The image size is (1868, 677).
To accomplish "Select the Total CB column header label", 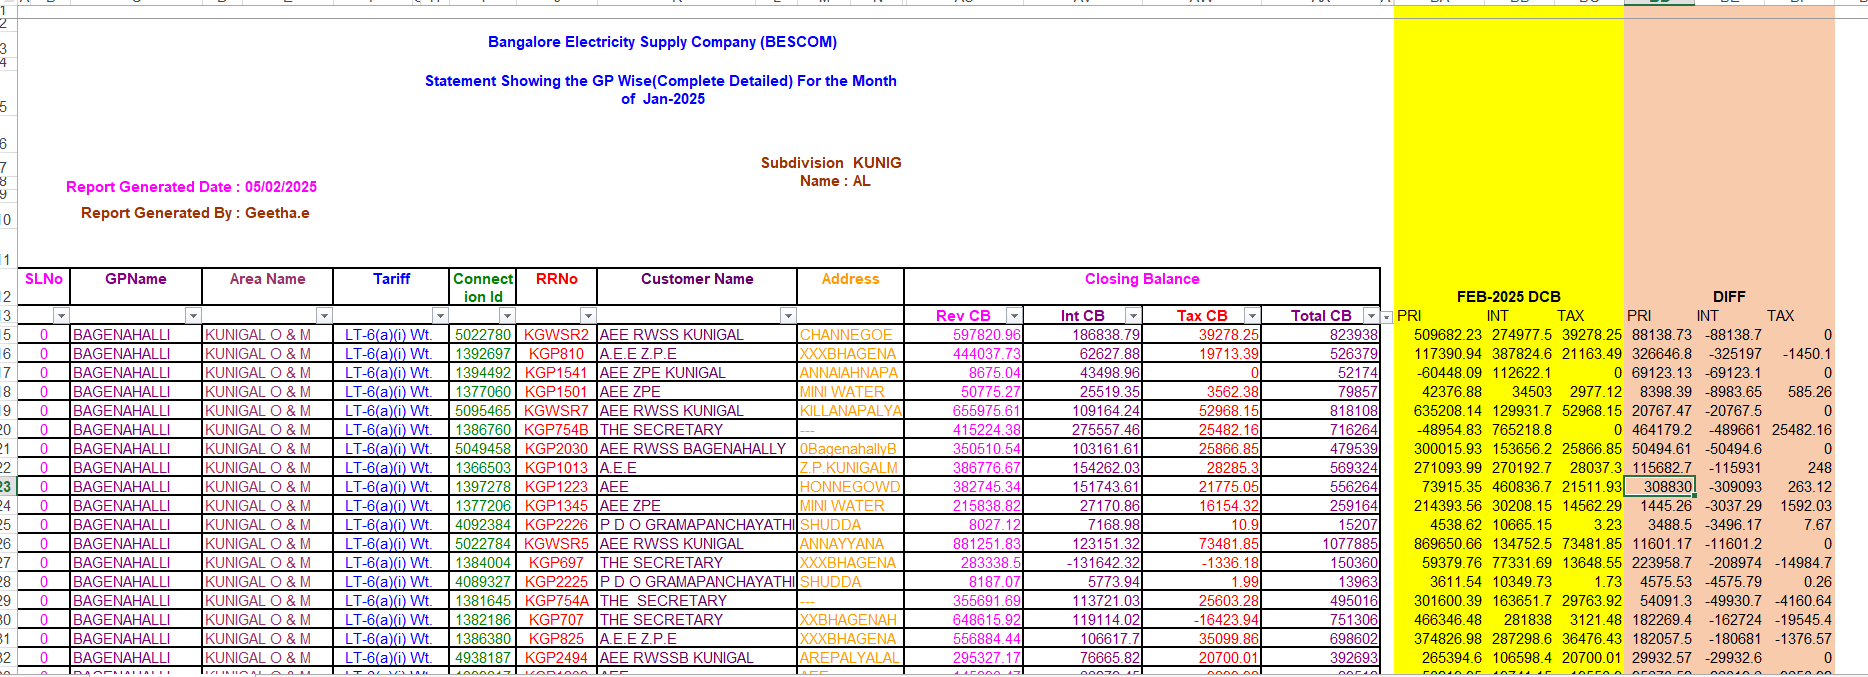I will click(1321, 316).
